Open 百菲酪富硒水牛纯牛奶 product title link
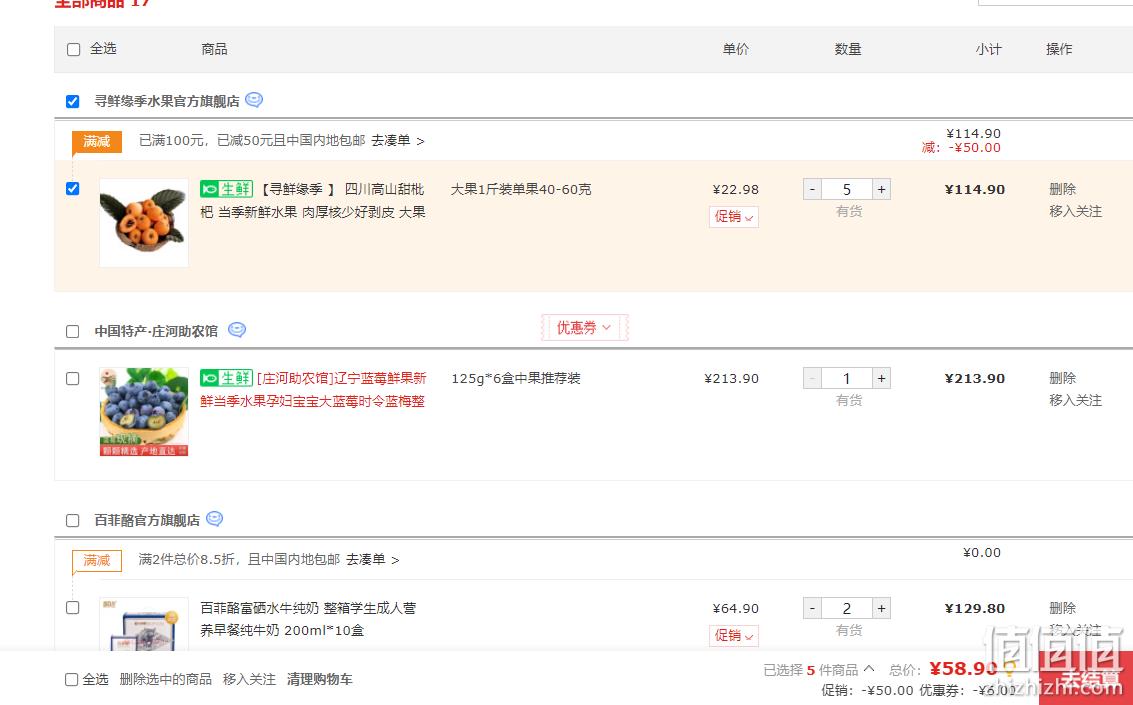1133x705 pixels. (309, 619)
